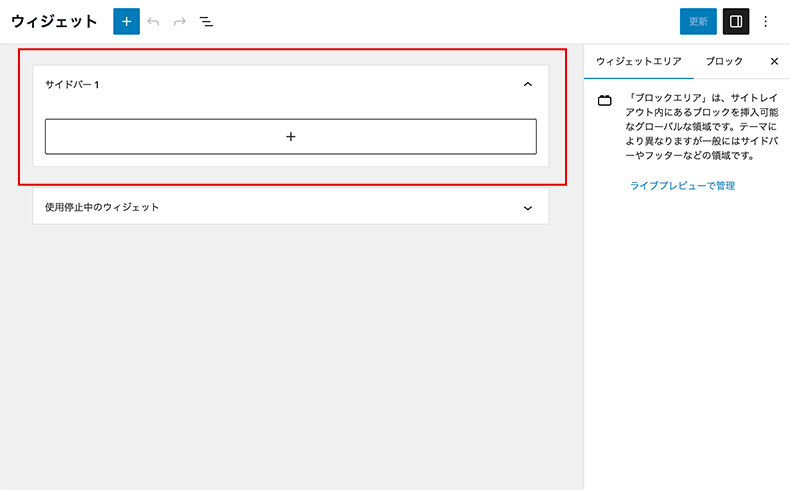Toggle the settings sidebar panel
This screenshot has height=490, width=790.
tap(736, 21)
